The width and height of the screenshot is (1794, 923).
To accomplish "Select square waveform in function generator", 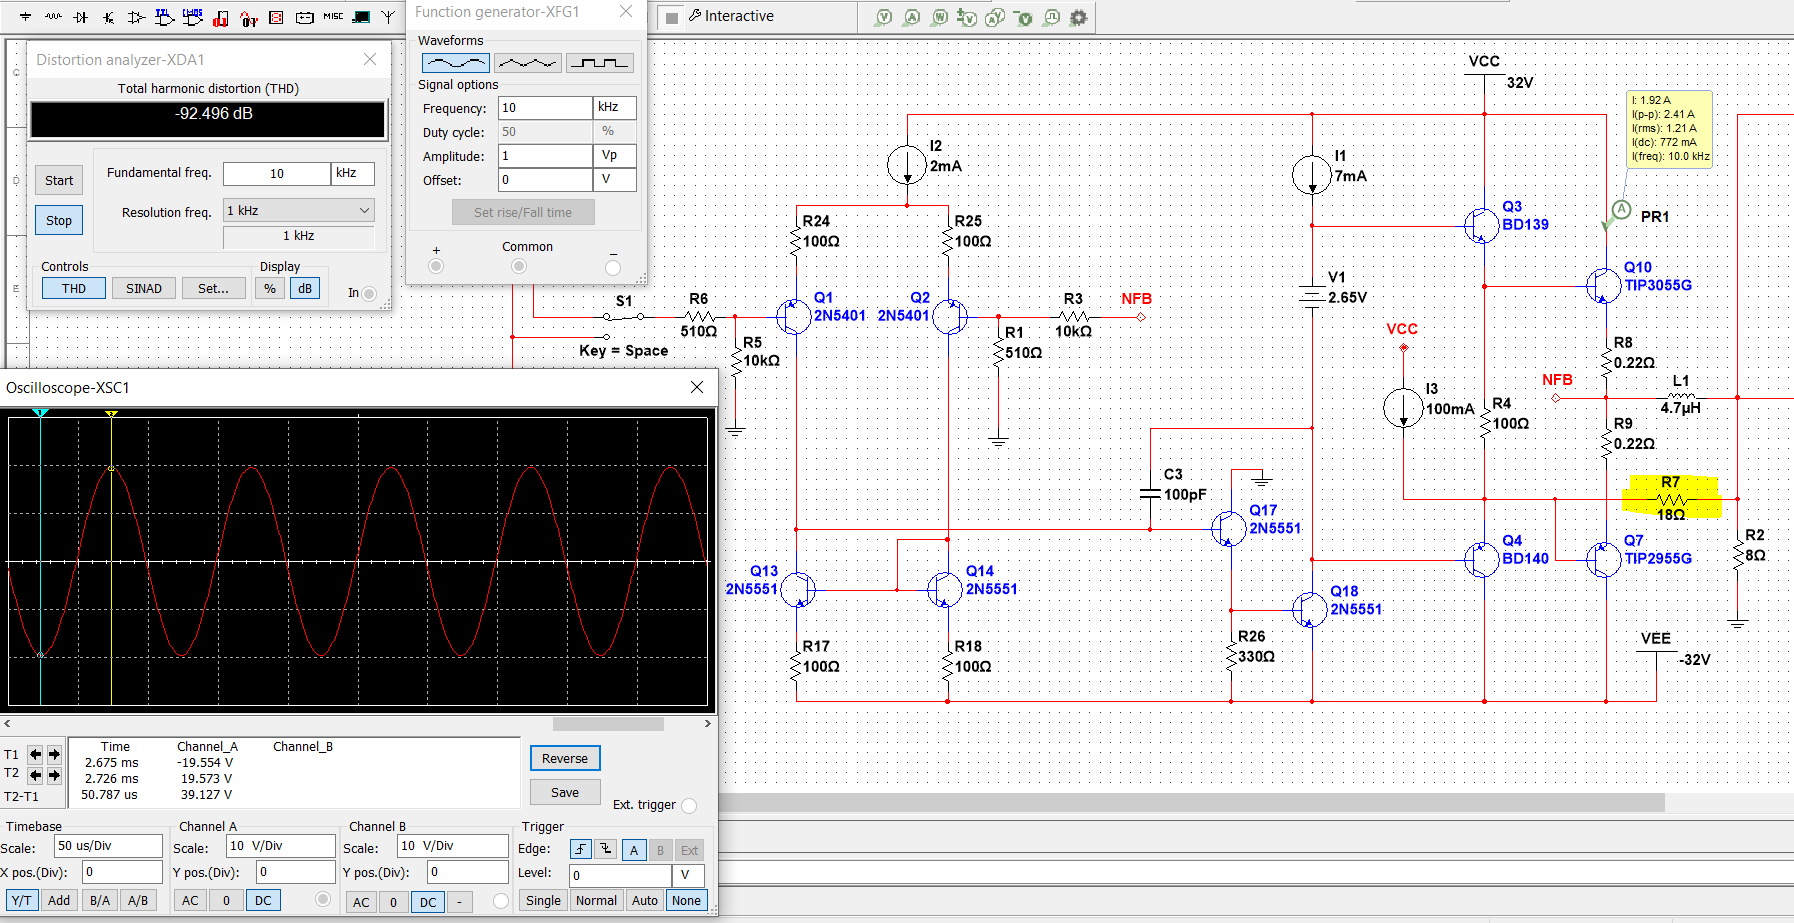I will point(600,63).
